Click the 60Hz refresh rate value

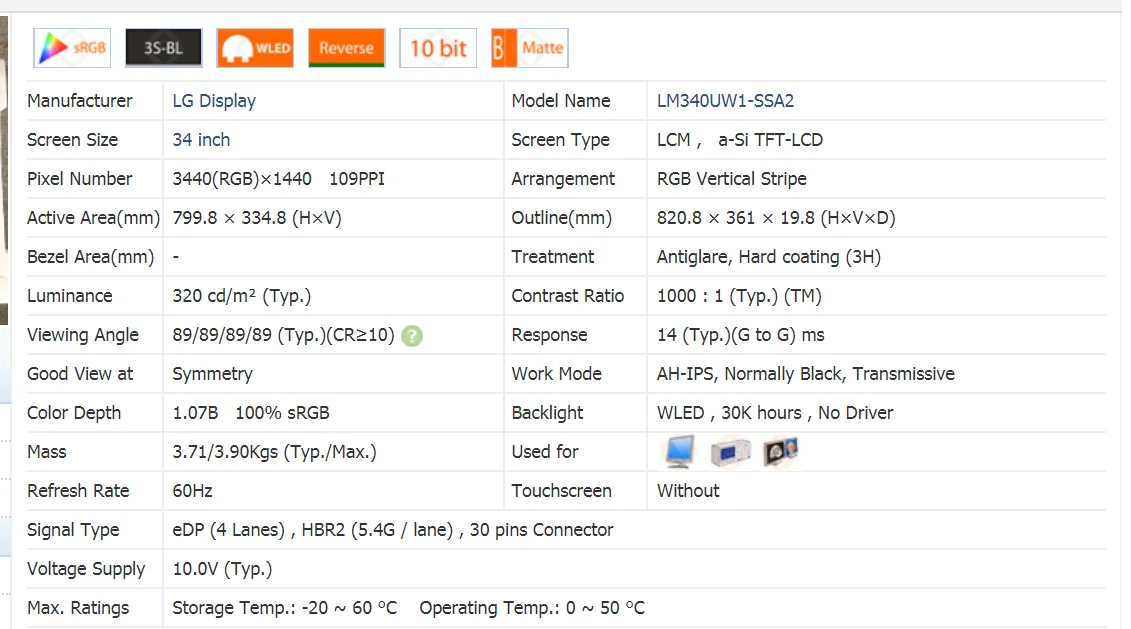[192, 491]
